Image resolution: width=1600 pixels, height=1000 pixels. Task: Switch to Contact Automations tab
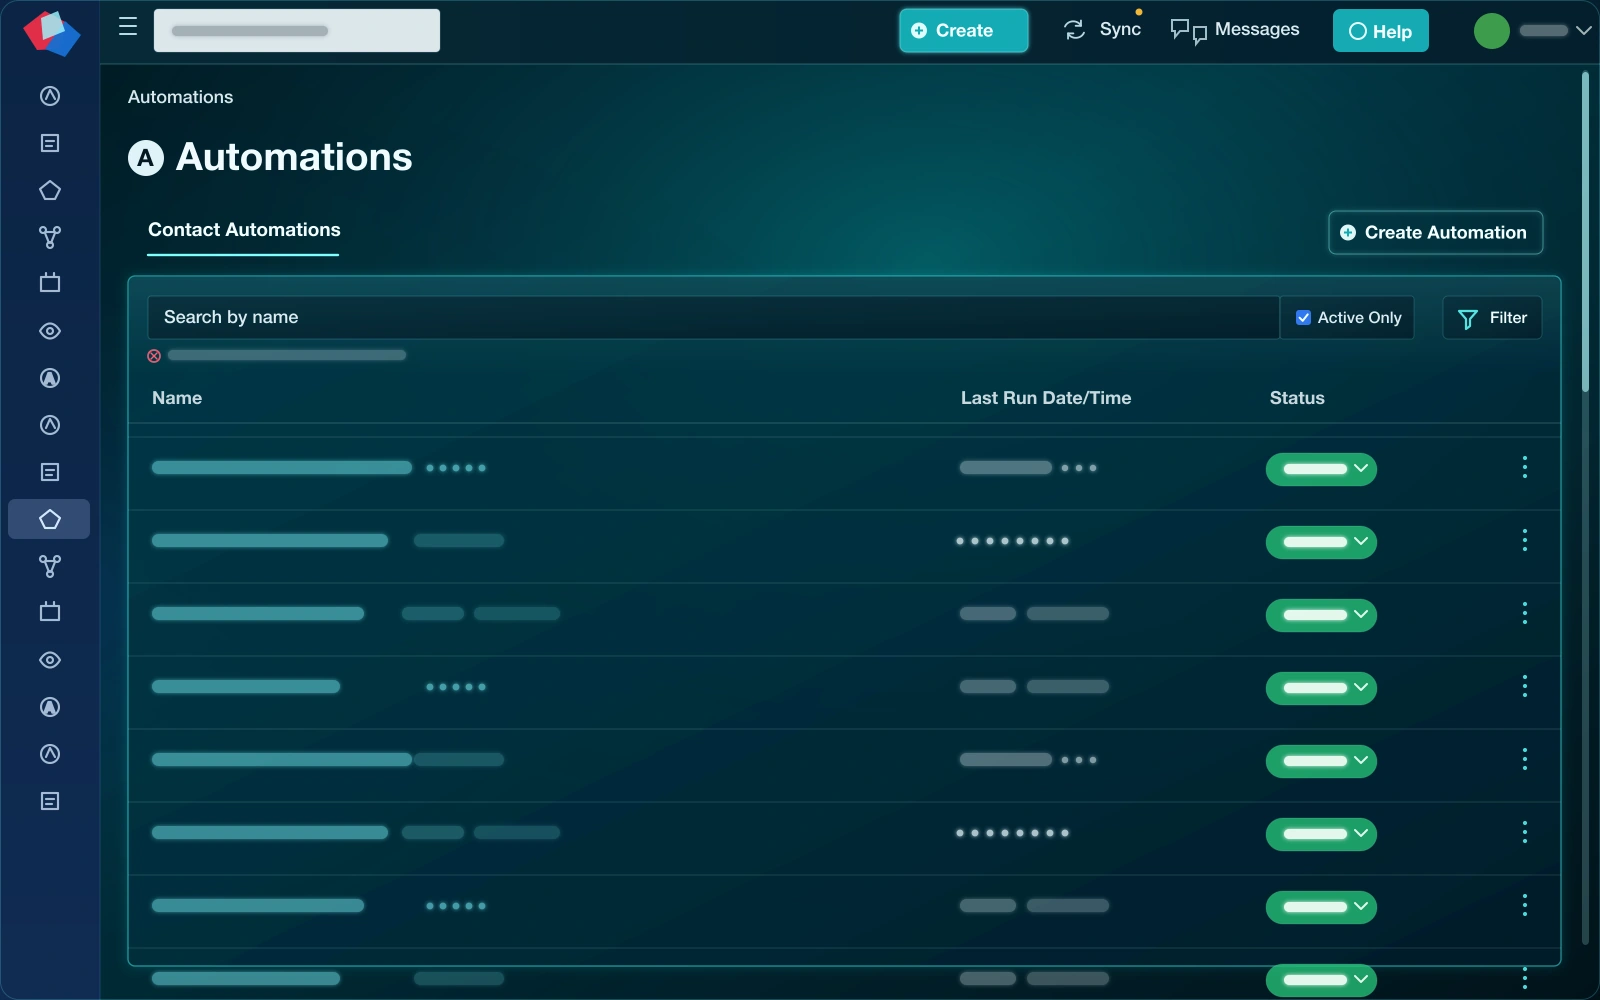pyautogui.click(x=244, y=230)
